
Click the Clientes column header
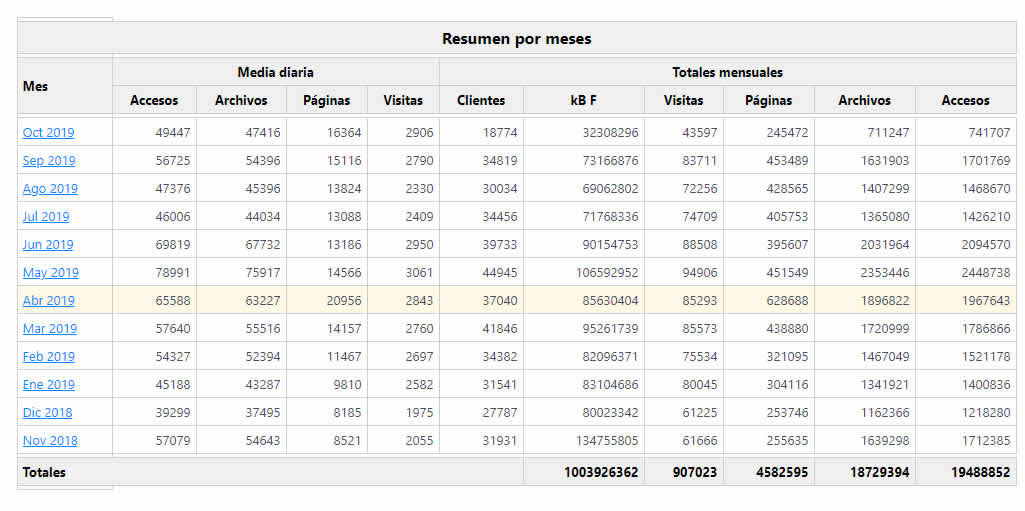point(481,100)
